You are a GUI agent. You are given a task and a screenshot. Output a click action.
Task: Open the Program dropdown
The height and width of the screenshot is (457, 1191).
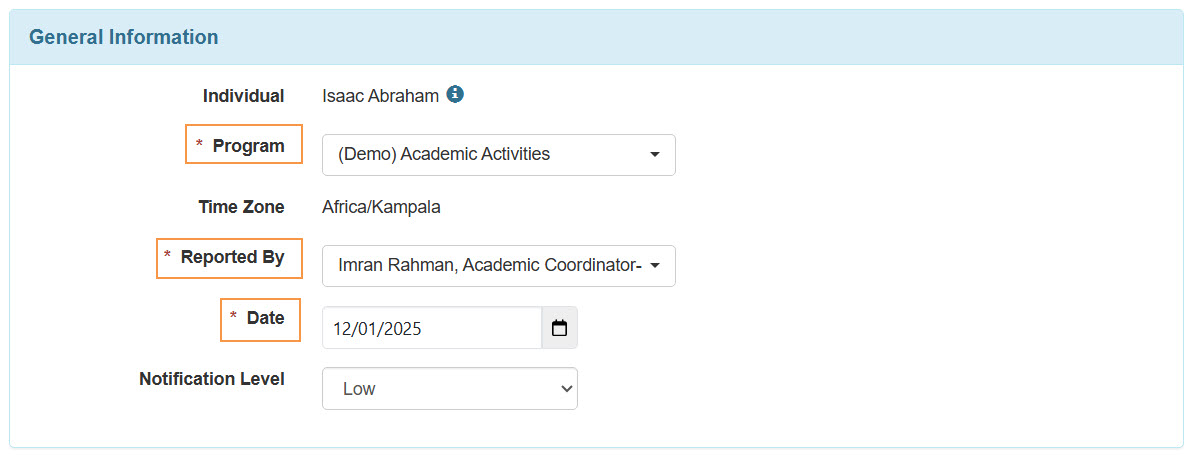[x=498, y=155]
